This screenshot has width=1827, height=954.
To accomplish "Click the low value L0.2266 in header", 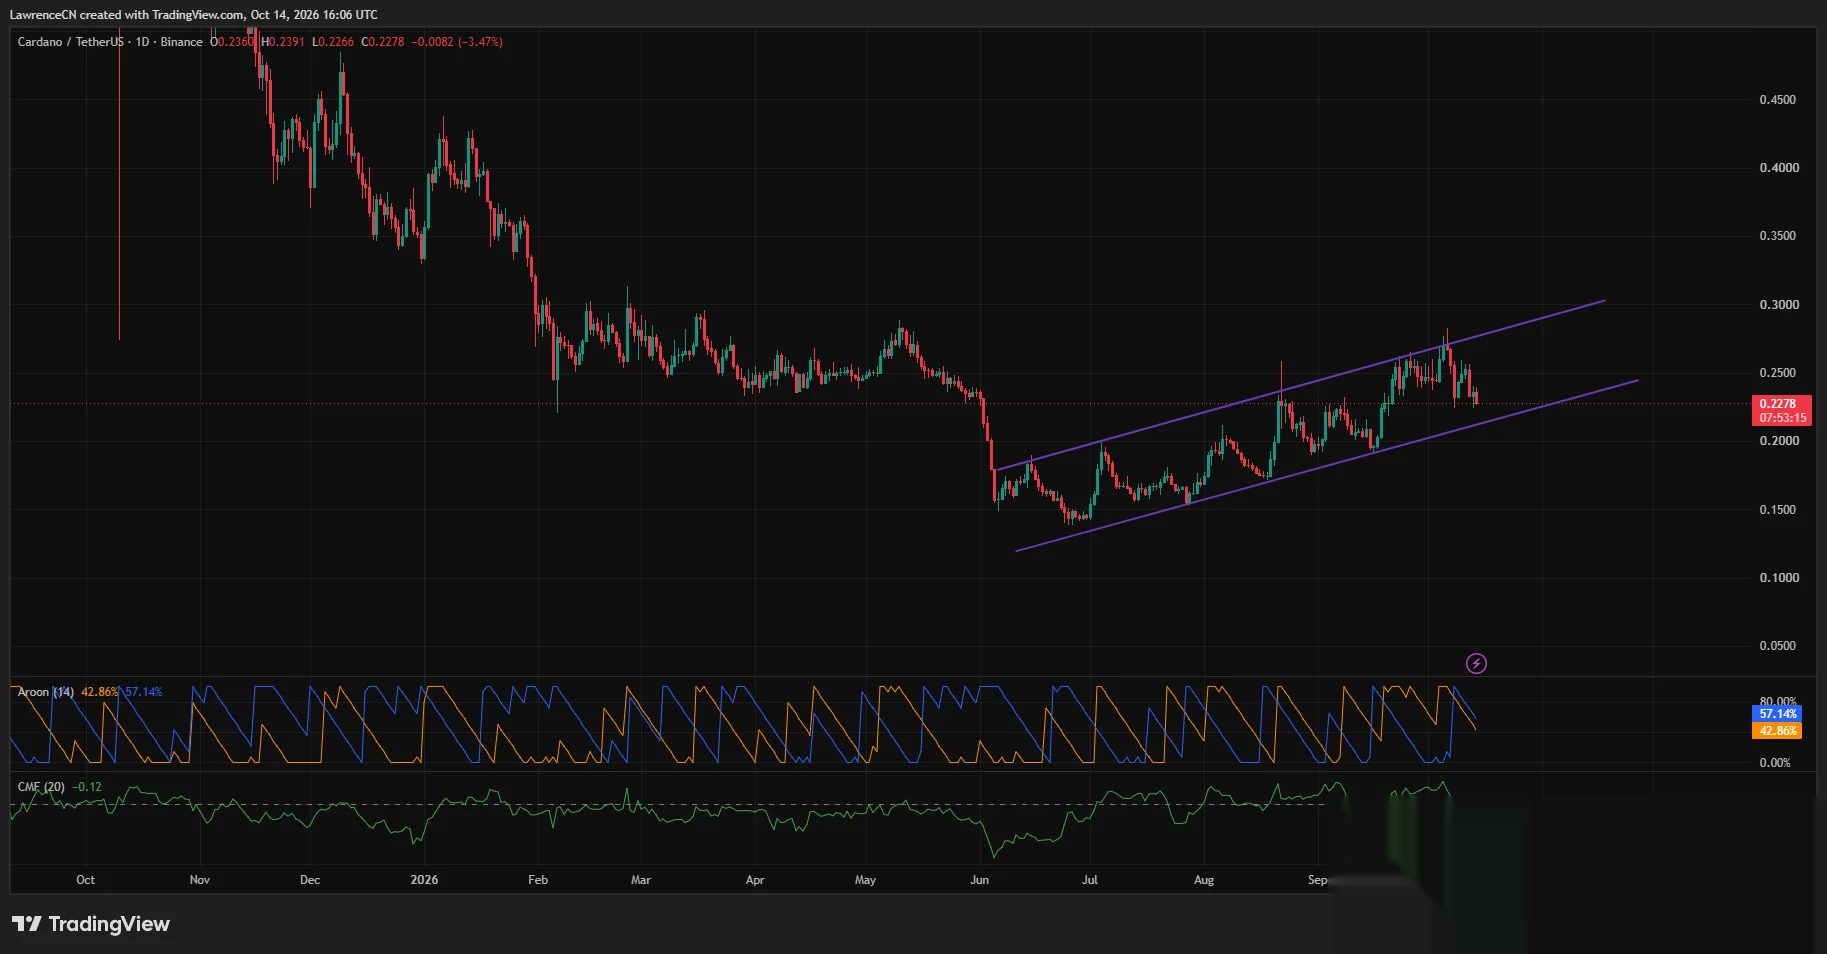I will point(333,42).
